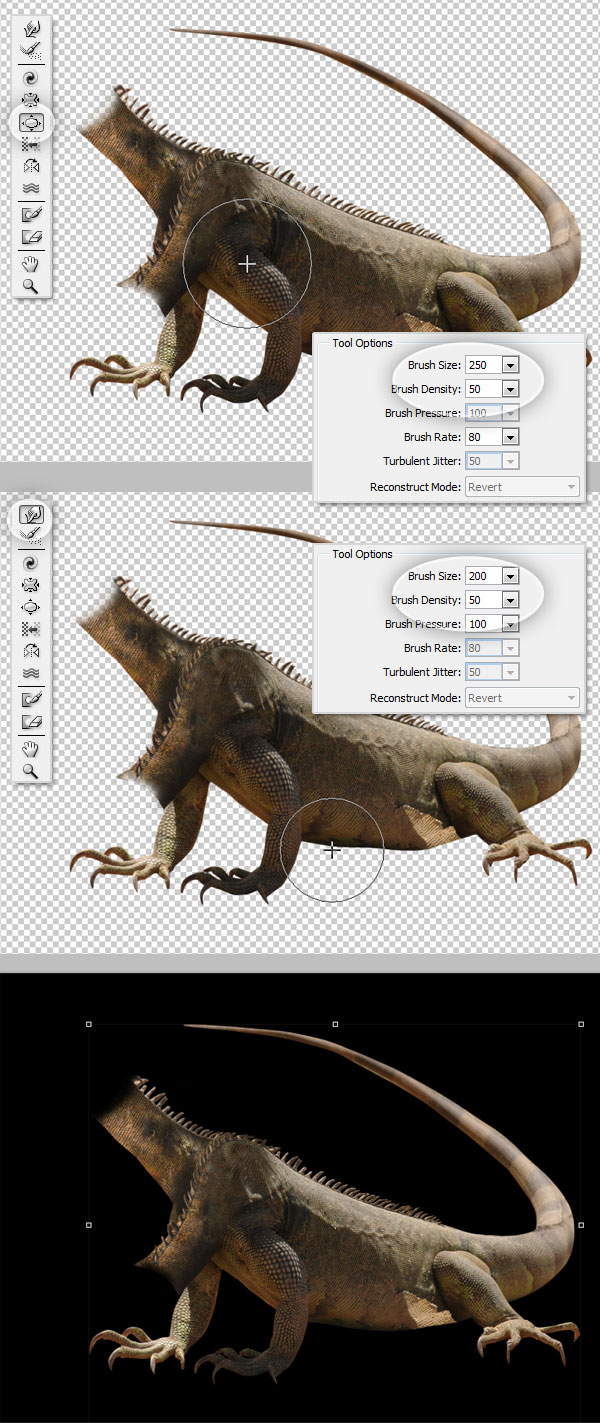Select Bloat tool in middle screenshot toolbar
Viewport: 600px width, 1423px height.
(31, 607)
